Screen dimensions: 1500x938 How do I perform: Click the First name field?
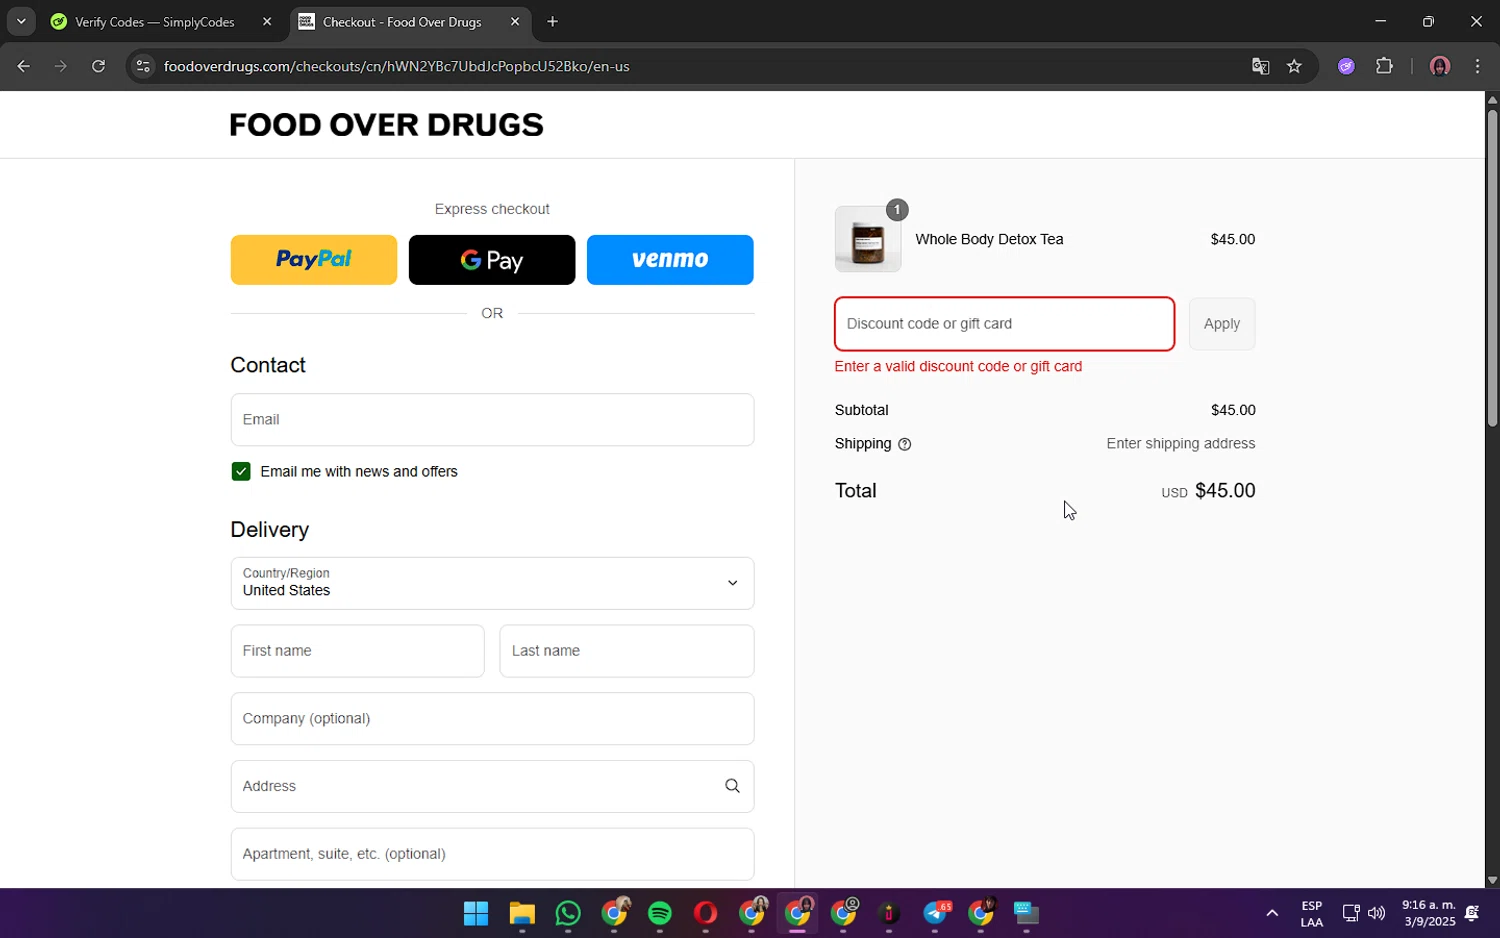pos(357,651)
